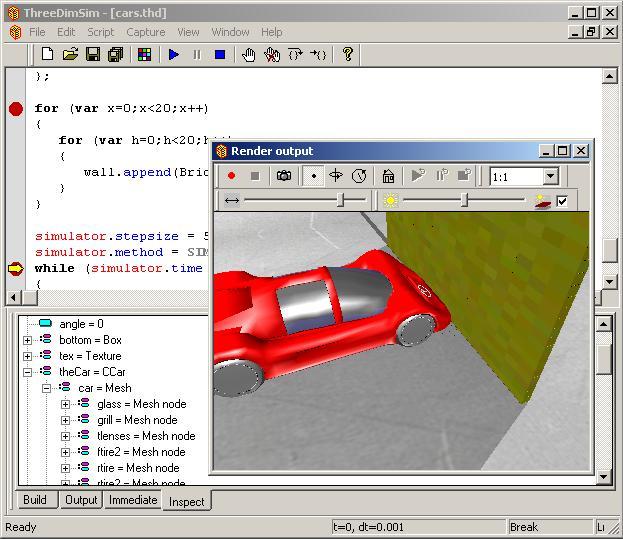Expand the tlenses = Mesh node
623x539 pixels.
coord(66,436)
